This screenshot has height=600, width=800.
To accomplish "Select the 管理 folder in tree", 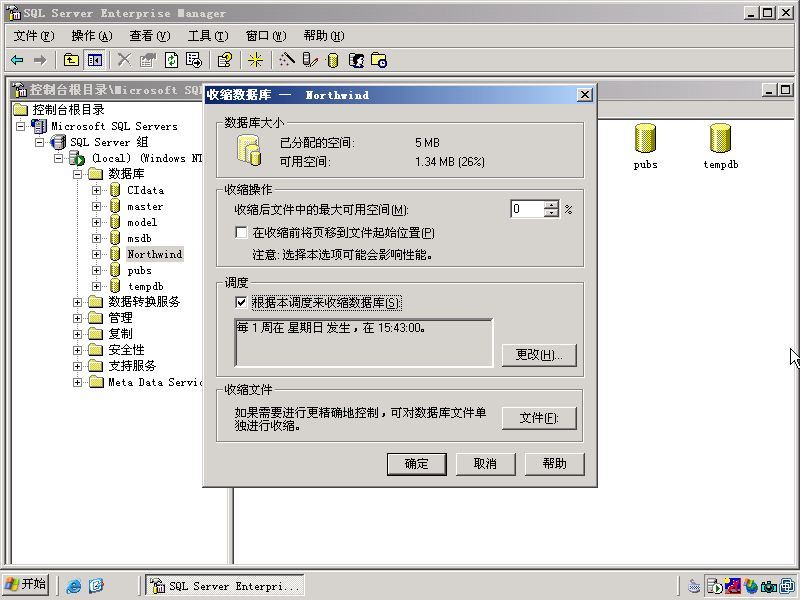I will [x=120, y=318].
